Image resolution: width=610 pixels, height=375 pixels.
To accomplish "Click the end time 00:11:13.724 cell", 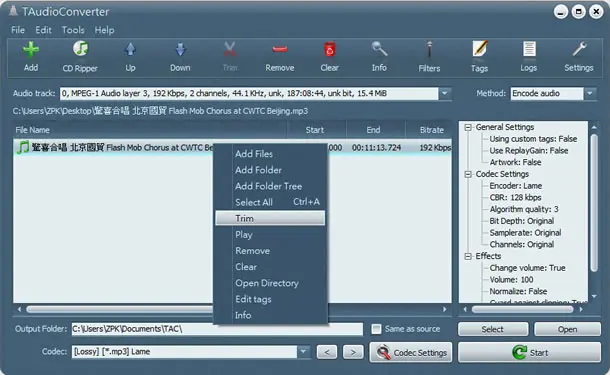I will point(376,148).
